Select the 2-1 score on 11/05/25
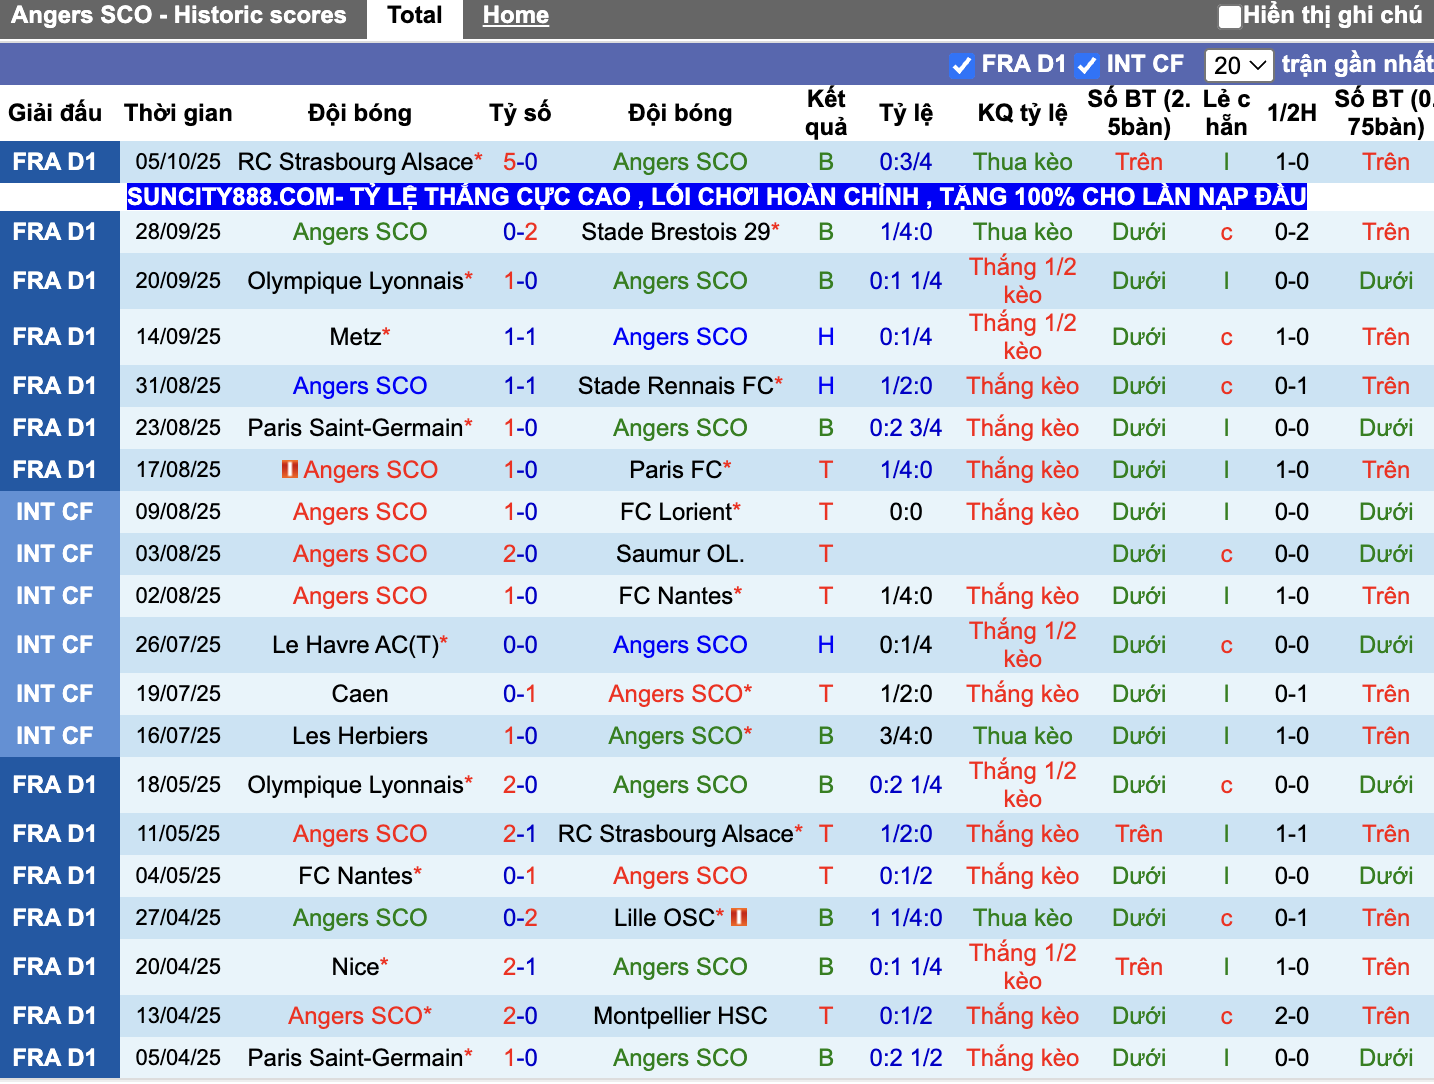 (x=520, y=834)
